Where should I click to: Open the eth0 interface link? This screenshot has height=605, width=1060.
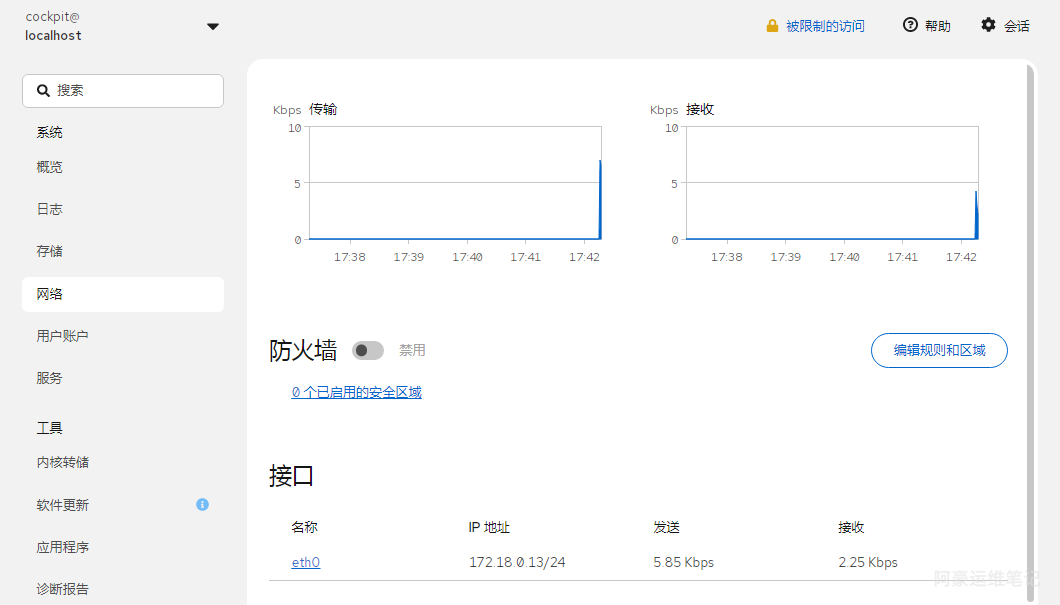pyautogui.click(x=306, y=562)
